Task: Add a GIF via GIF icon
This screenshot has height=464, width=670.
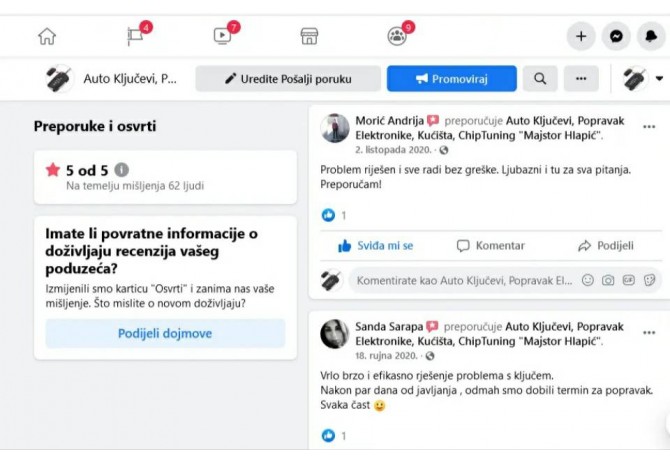Action: click(x=629, y=280)
